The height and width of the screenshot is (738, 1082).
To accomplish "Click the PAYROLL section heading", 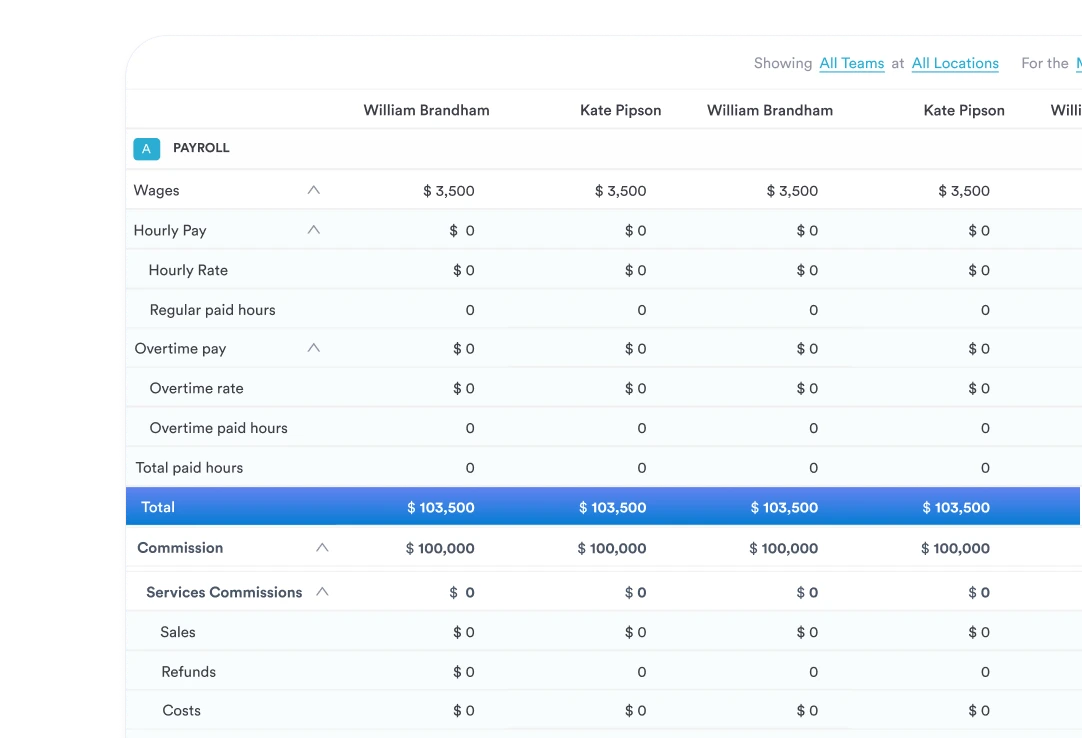I will [x=201, y=148].
